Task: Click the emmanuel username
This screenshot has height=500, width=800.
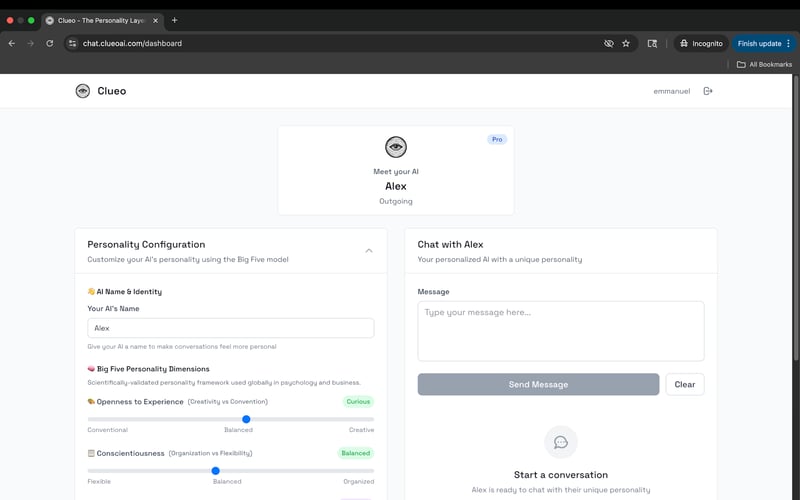Action: 671,91
